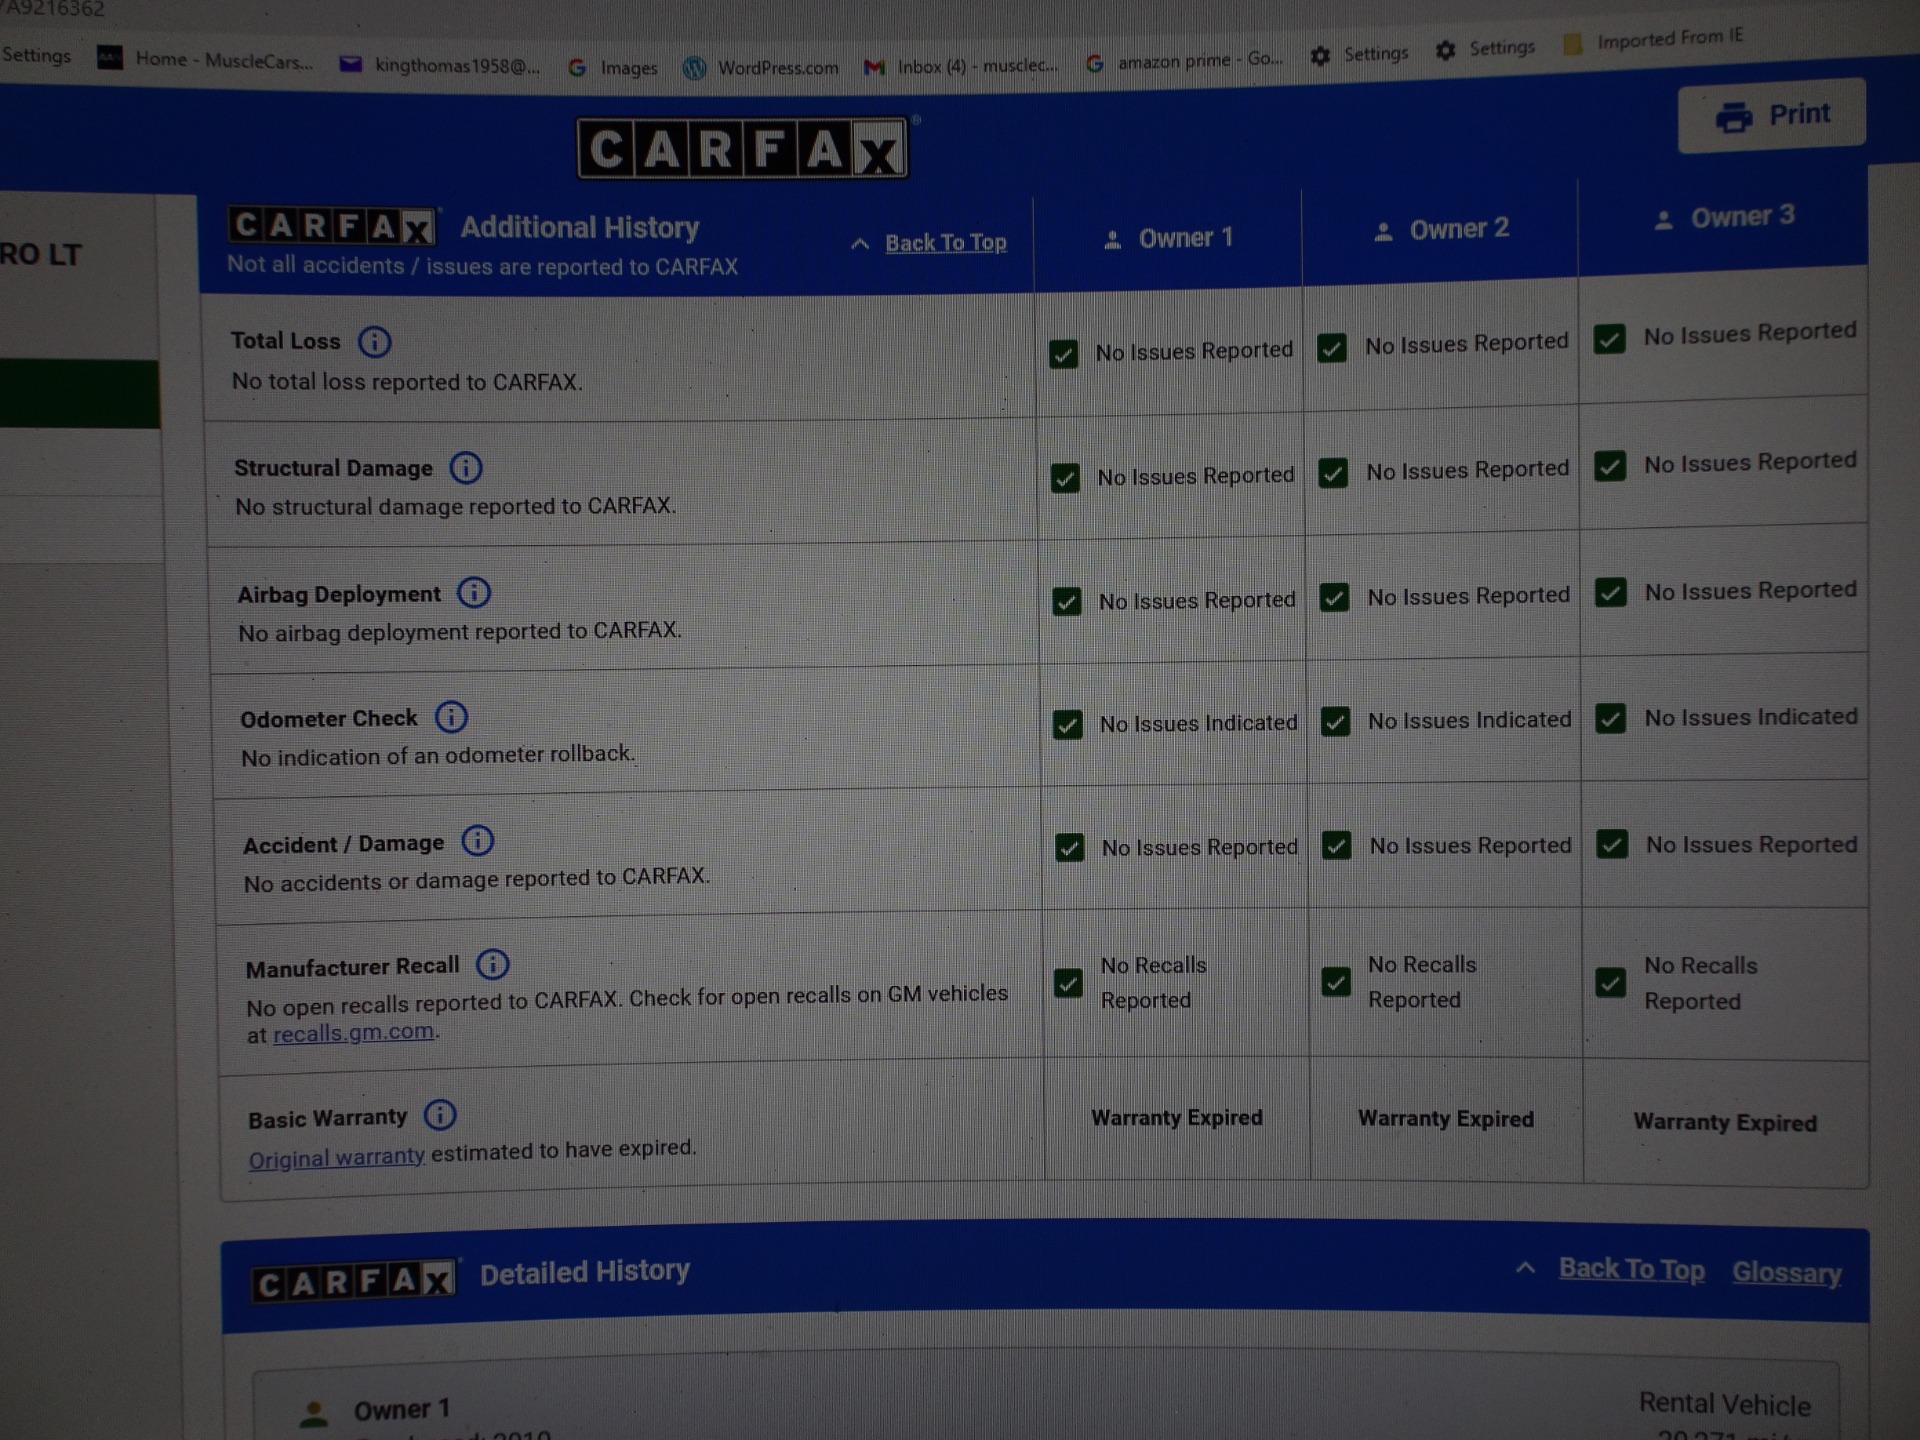Open Gmail Inbox (4) bookmark
1920x1440 pixels.
(961, 66)
